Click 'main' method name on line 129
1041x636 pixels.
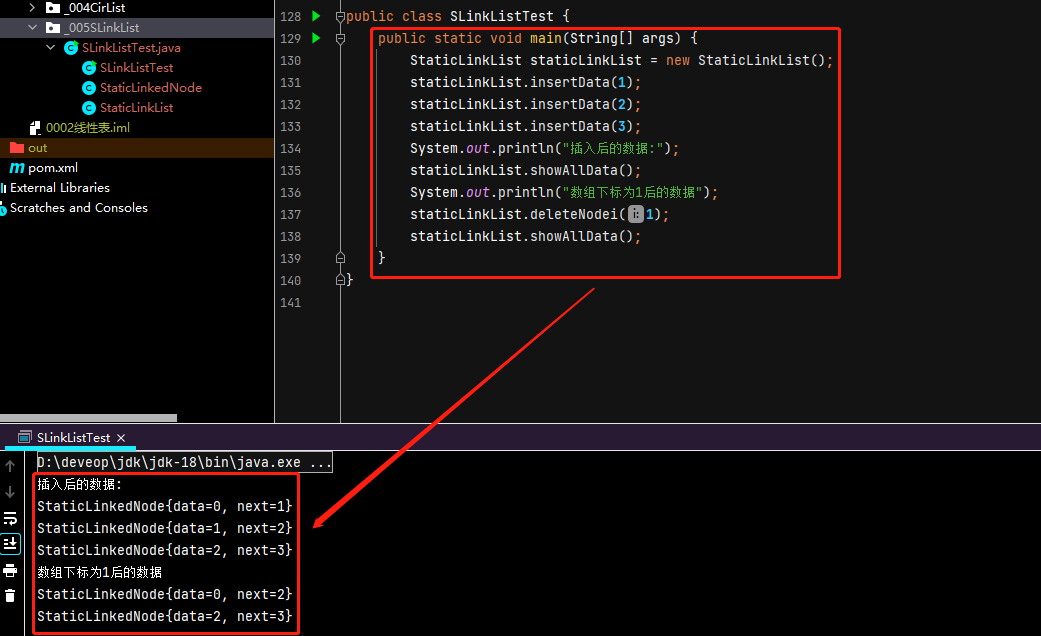pyautogui.click(x=545, y=39)
